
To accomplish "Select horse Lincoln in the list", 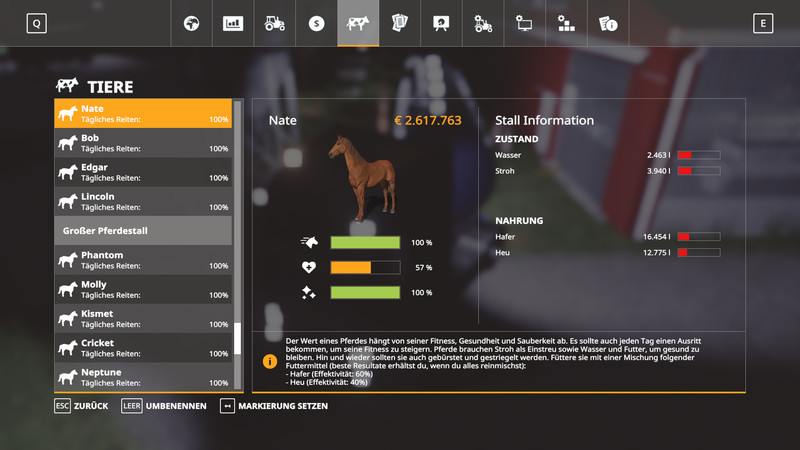I will [x=143, y=201].
